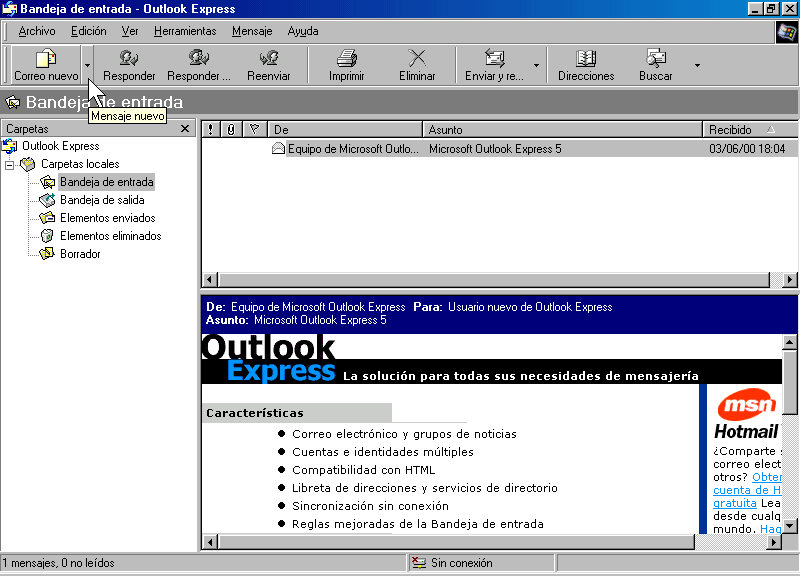Image resolution: width=800 pixels, height=576 pixels.
Task: Select the Elementos enviados folder
Action: tap(108, 218)
